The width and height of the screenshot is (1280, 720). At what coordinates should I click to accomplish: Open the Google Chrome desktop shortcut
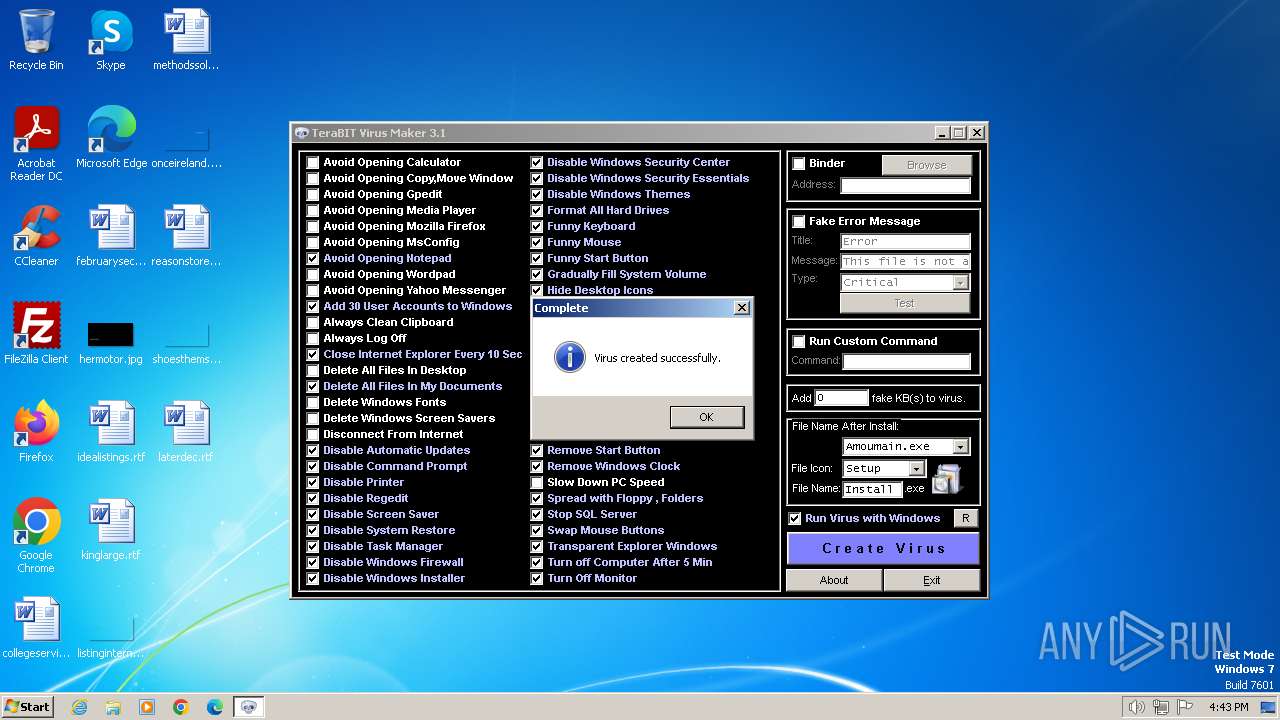(x=36, y=536)
